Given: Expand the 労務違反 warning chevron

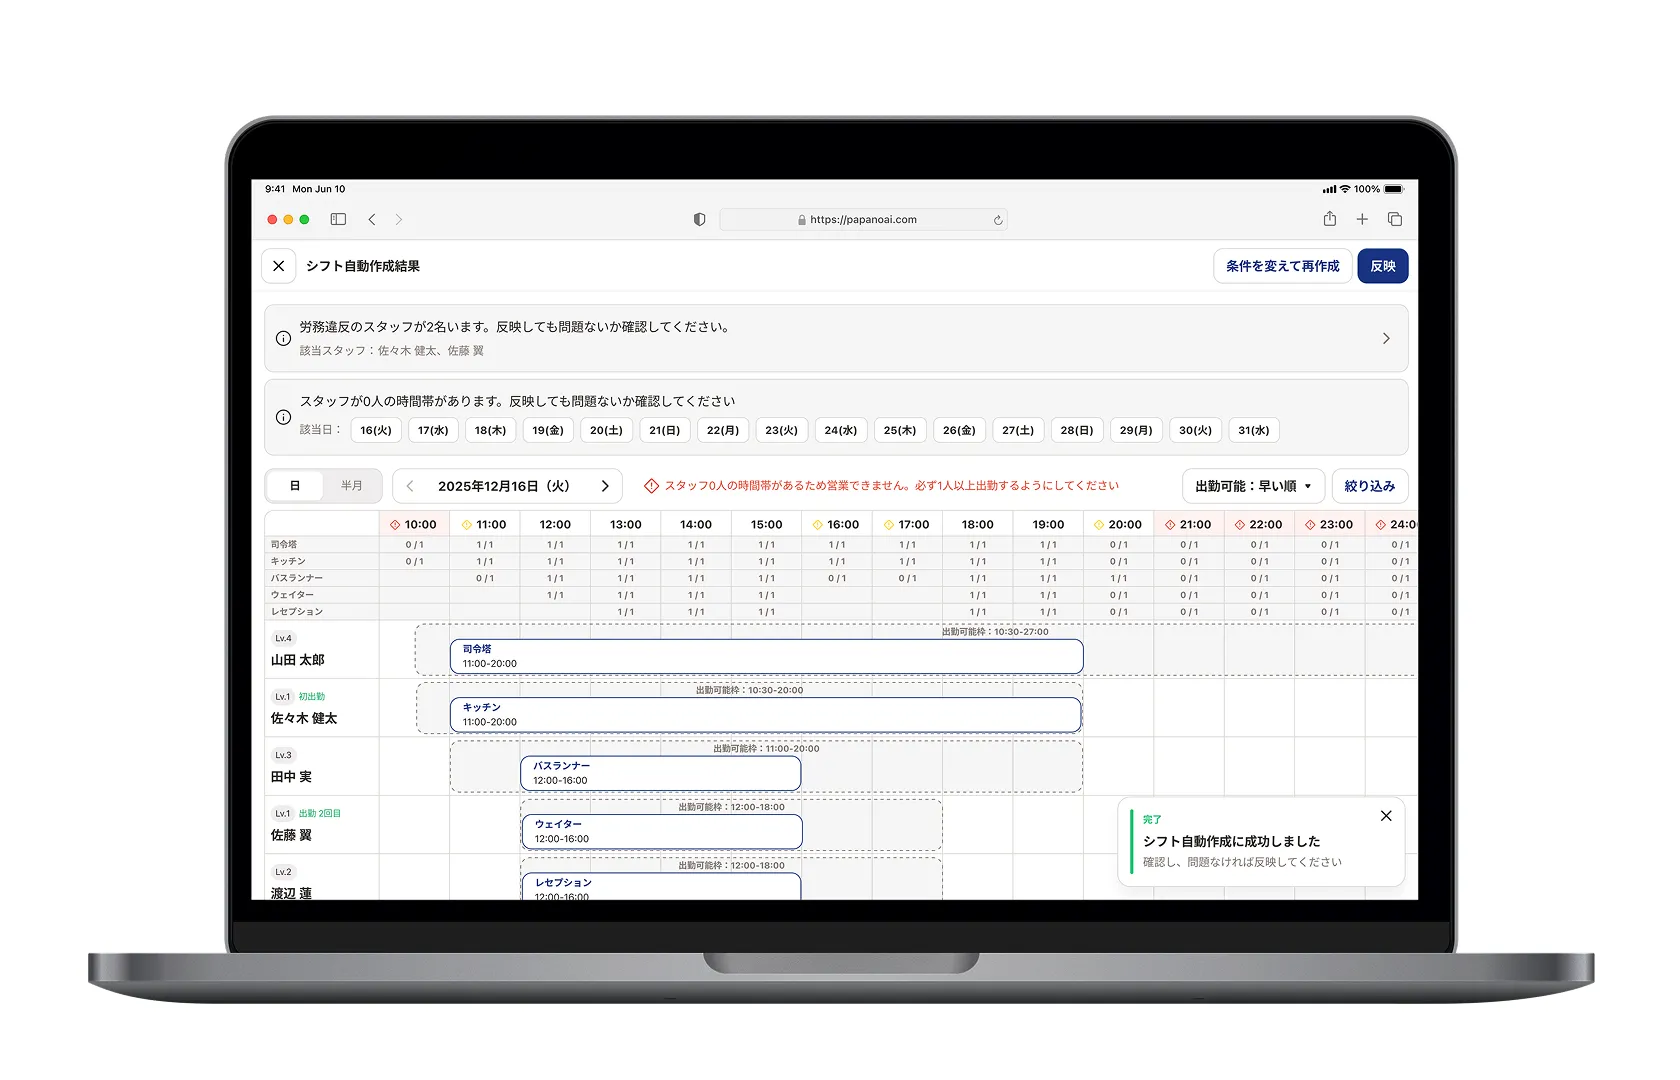Looking at the screenshot, I should point(1386,339).
